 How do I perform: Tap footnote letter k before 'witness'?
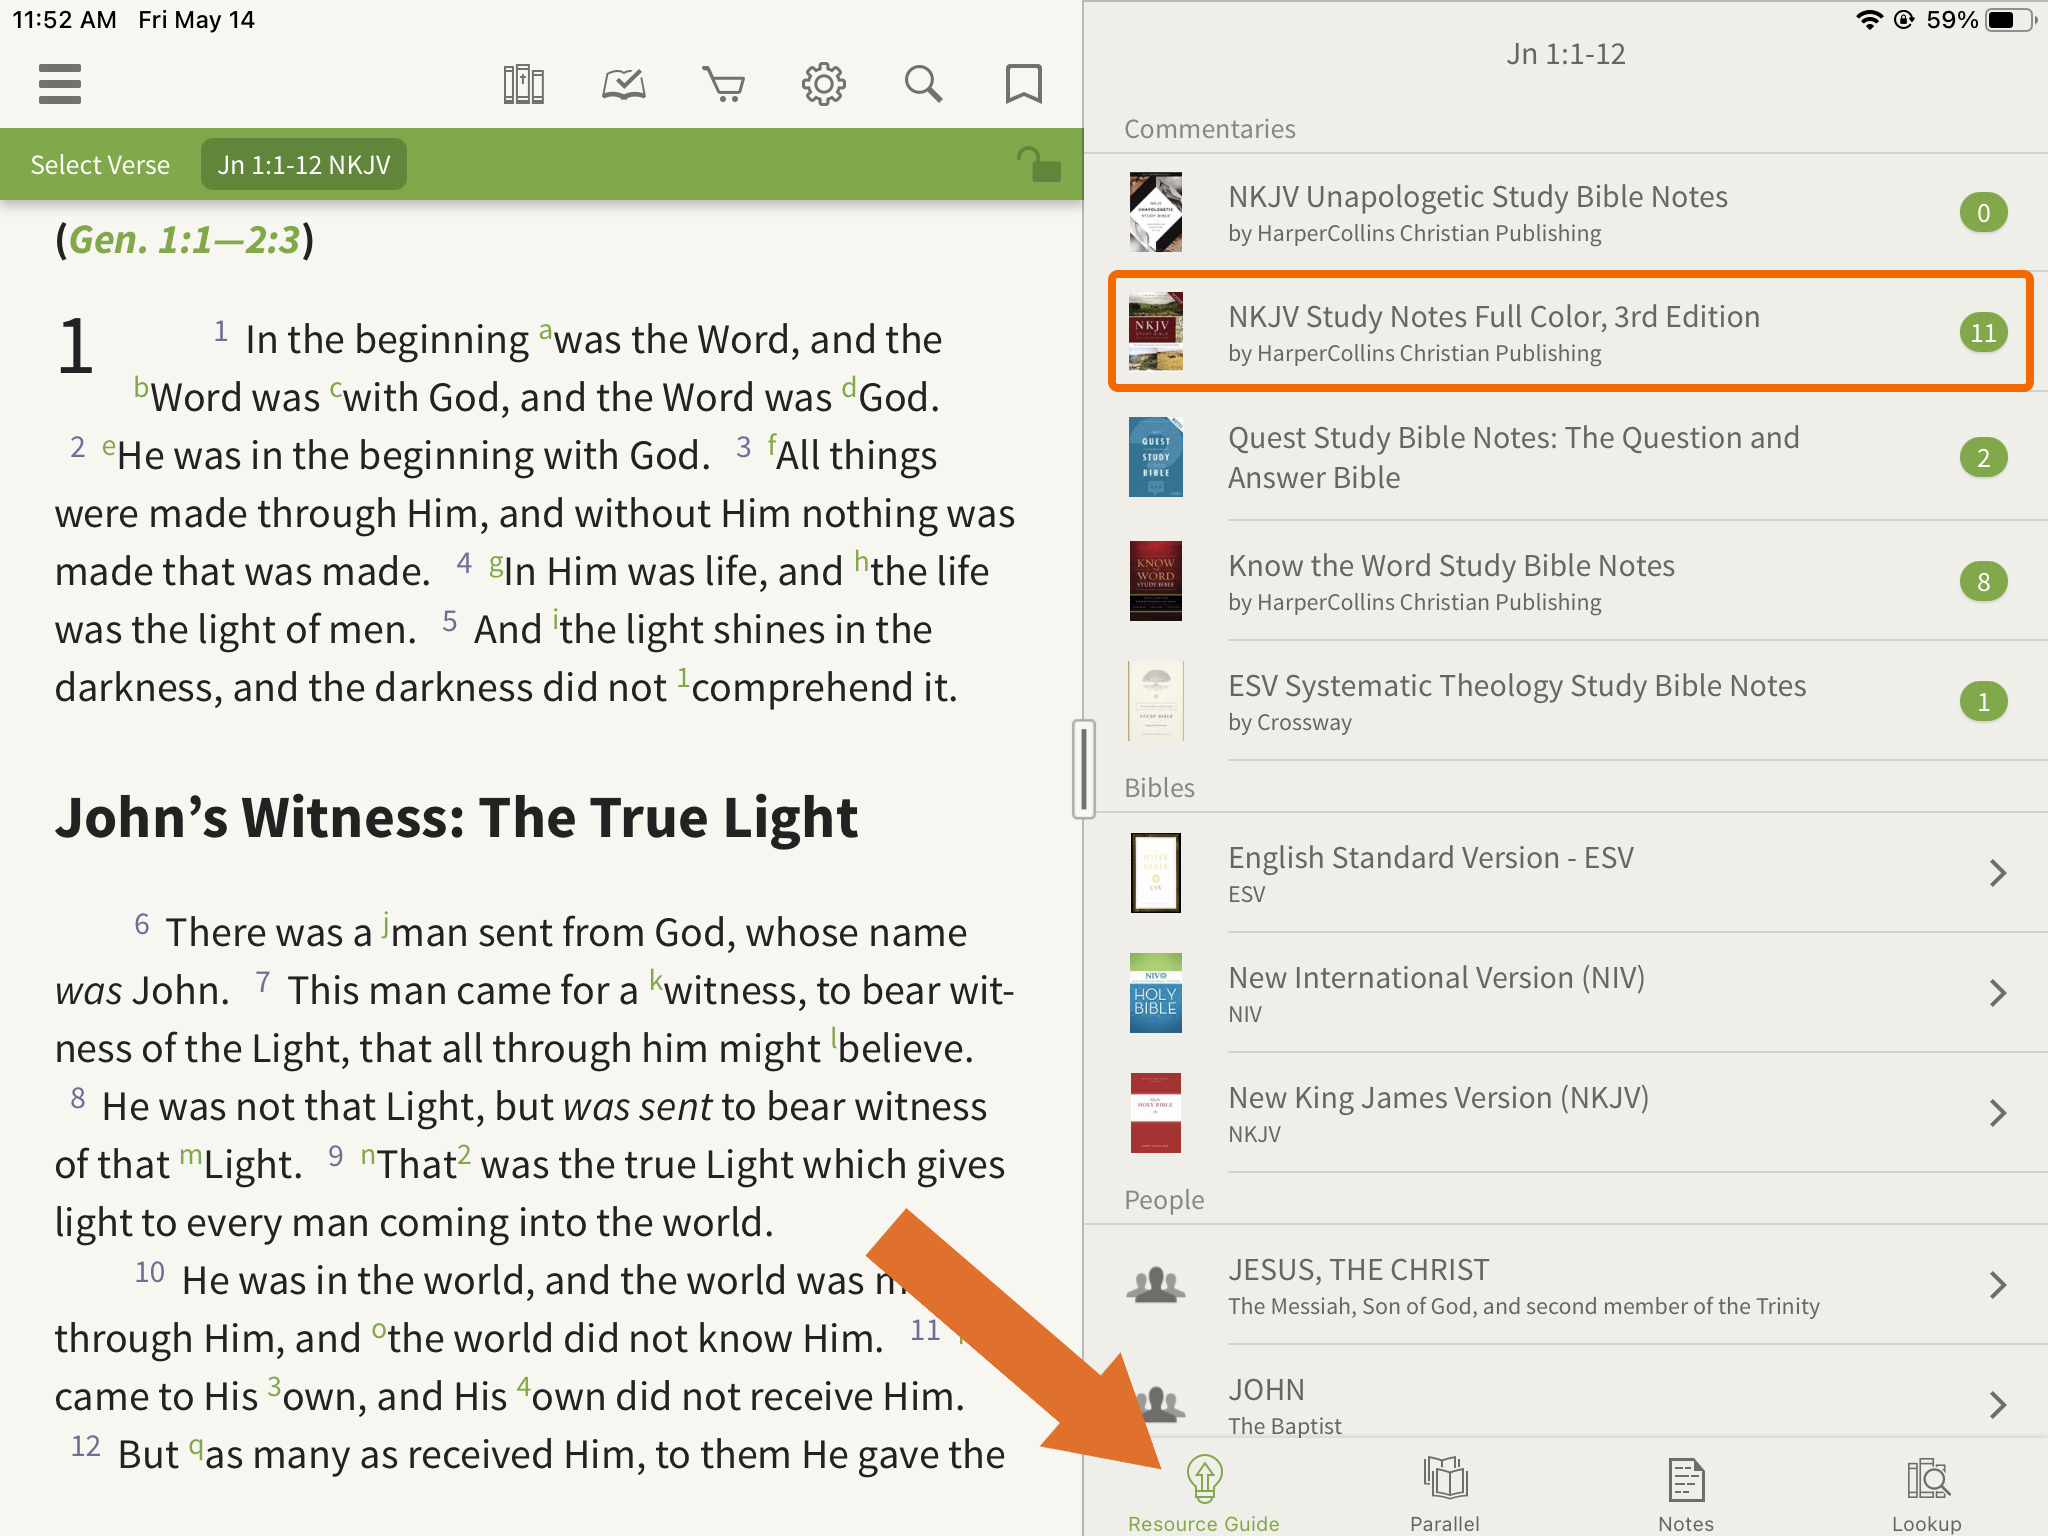[656, 979]
